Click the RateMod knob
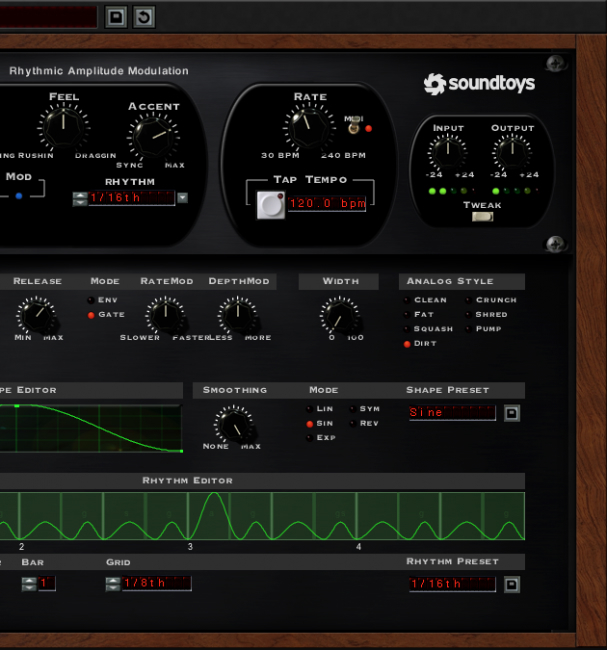Image resolution: width=607 pixels, height=650 pixels. [x=166, y=315]
